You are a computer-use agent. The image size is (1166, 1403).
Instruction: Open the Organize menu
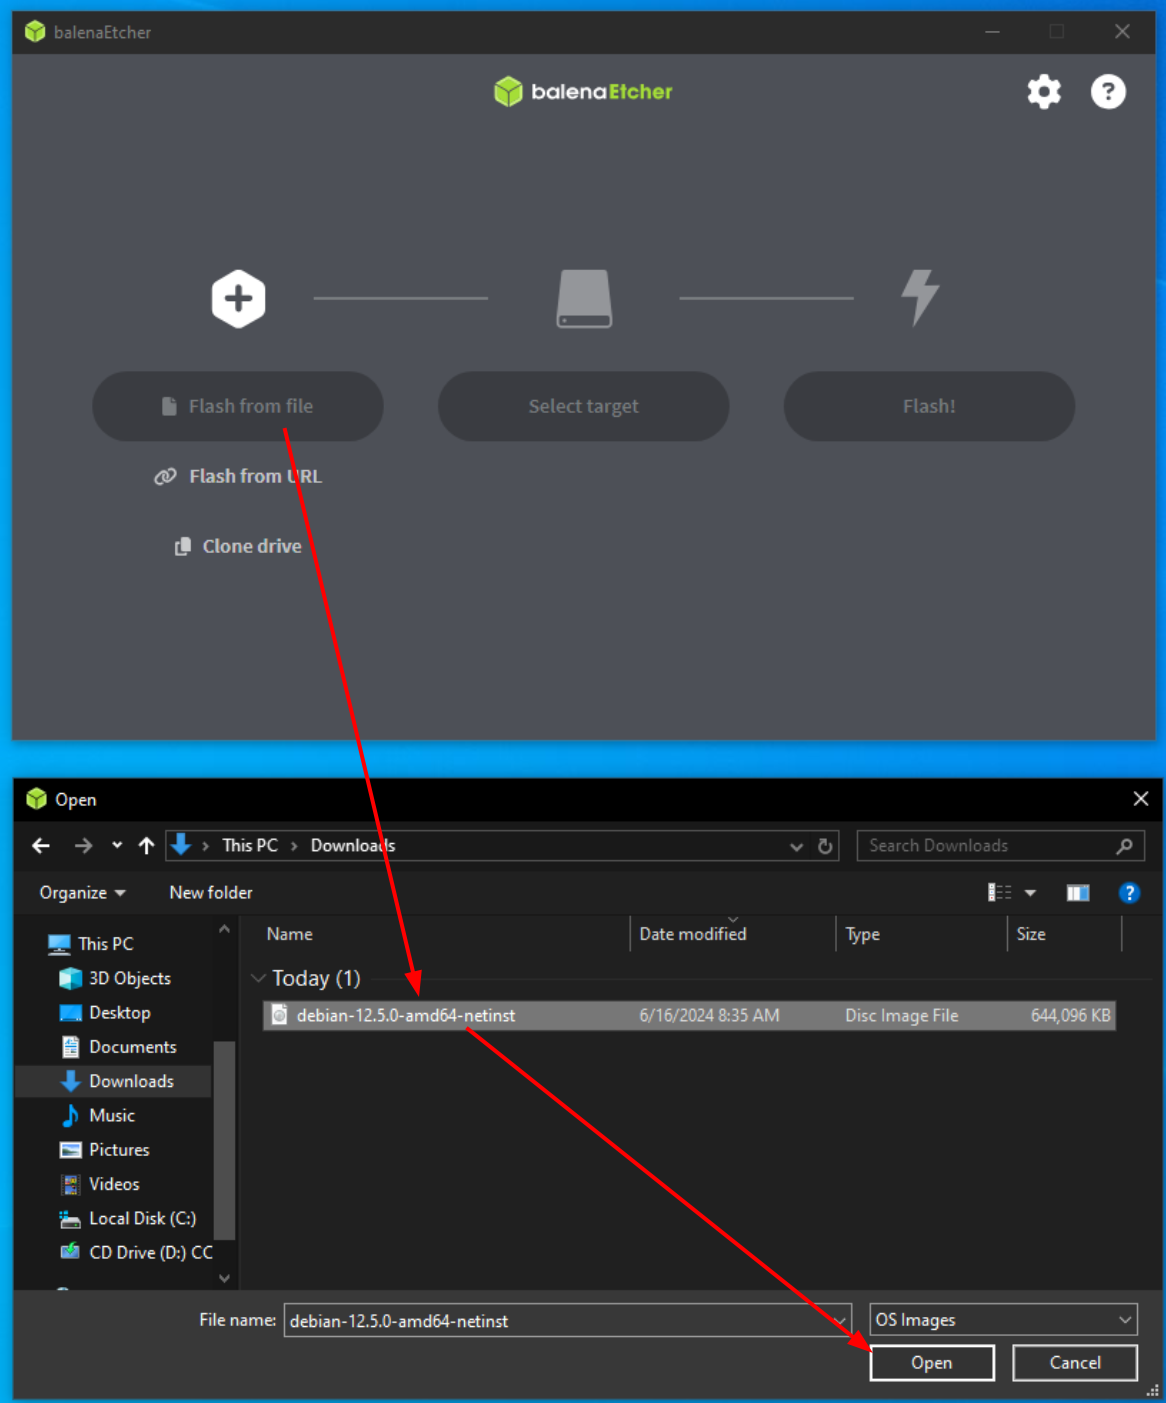point(82,893)
